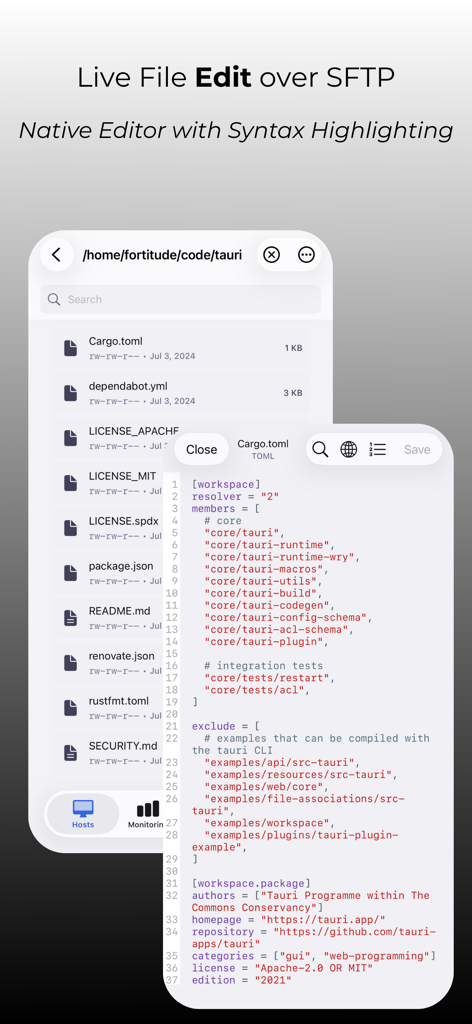The height and width of the screenshot is (1024, 472).
Task: Open the circled ellipsis options menu
Action: click(306, 255)
